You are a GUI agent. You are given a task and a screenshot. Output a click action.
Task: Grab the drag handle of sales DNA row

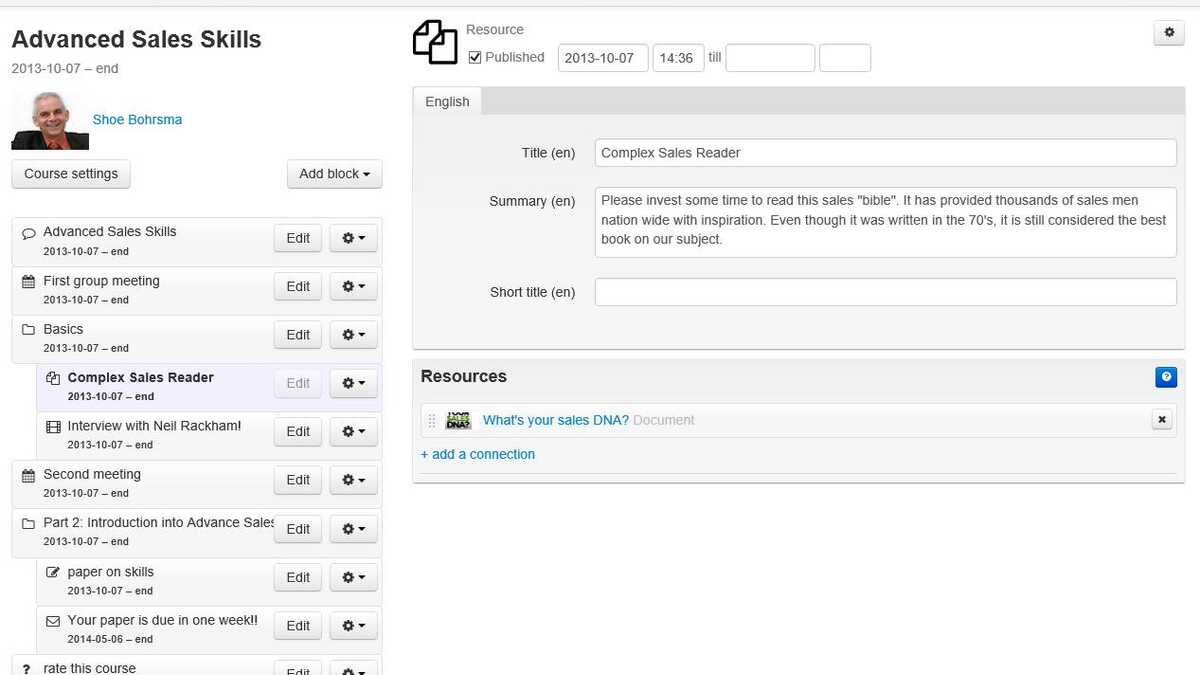tap(432, 421)
